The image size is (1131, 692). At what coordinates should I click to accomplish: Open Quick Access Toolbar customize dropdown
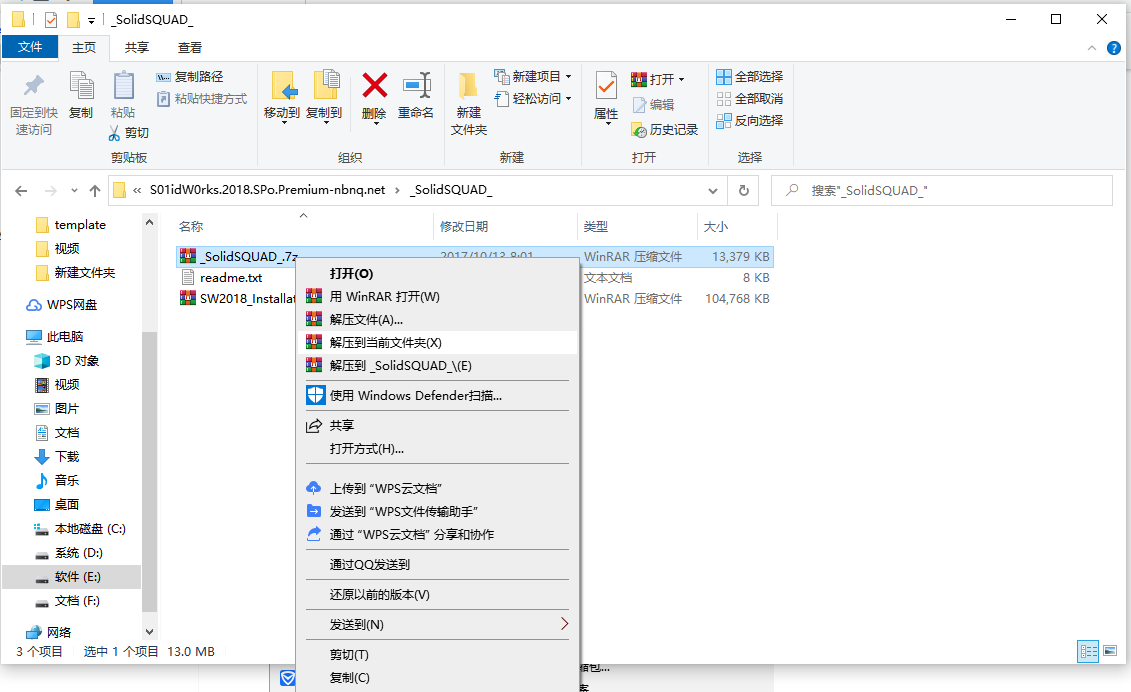(x=92, y=20)
